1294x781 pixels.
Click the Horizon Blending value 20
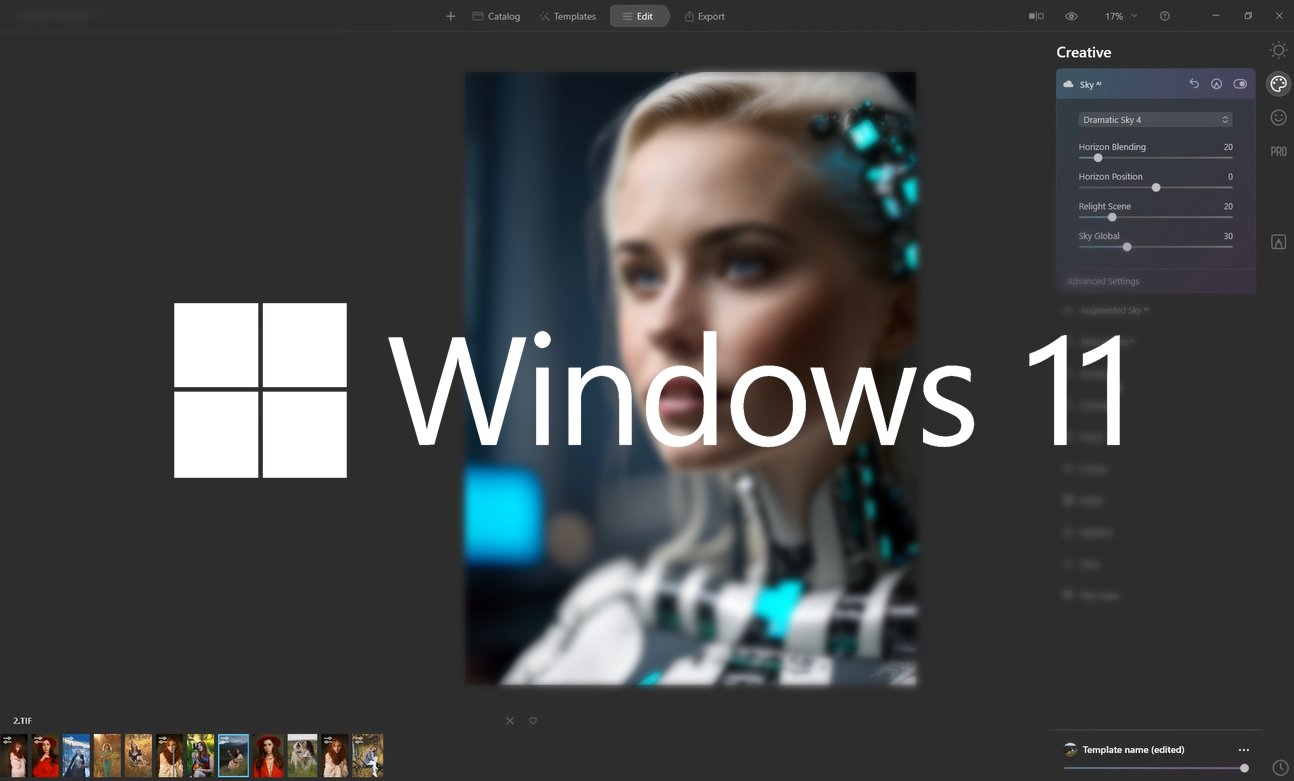[1228, 147]
